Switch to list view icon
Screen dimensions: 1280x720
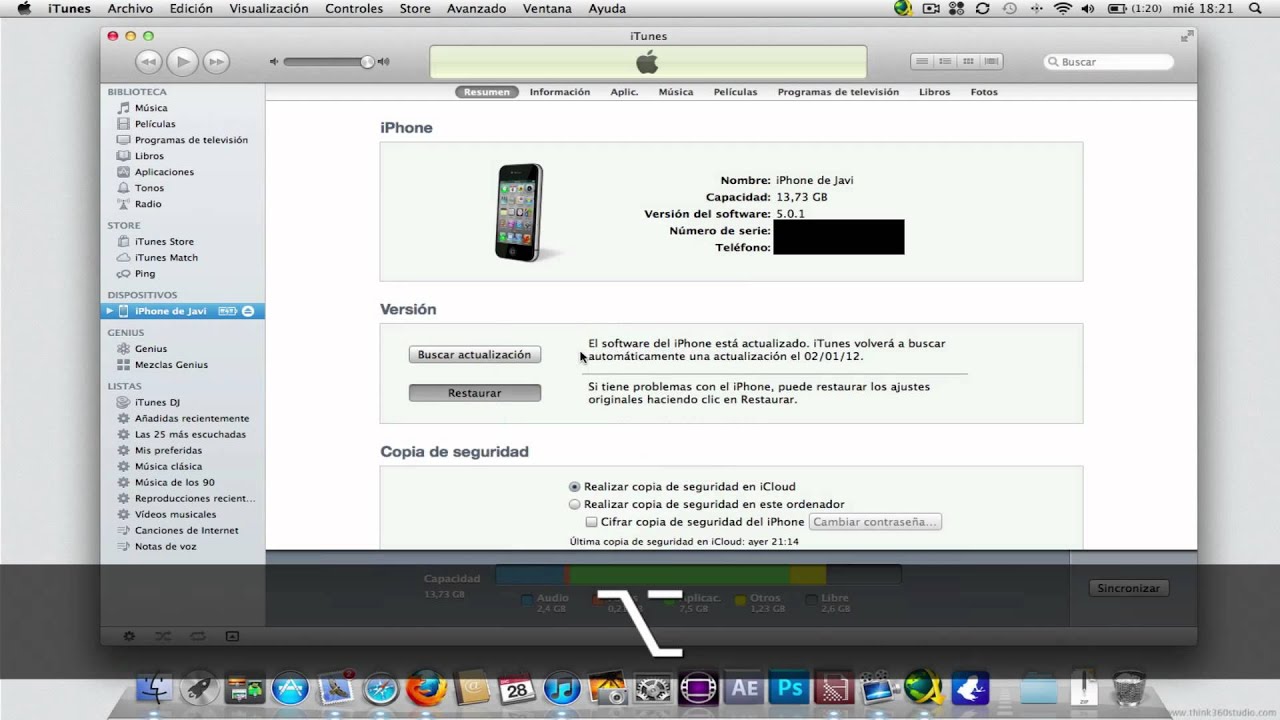(x=922, y=62)
